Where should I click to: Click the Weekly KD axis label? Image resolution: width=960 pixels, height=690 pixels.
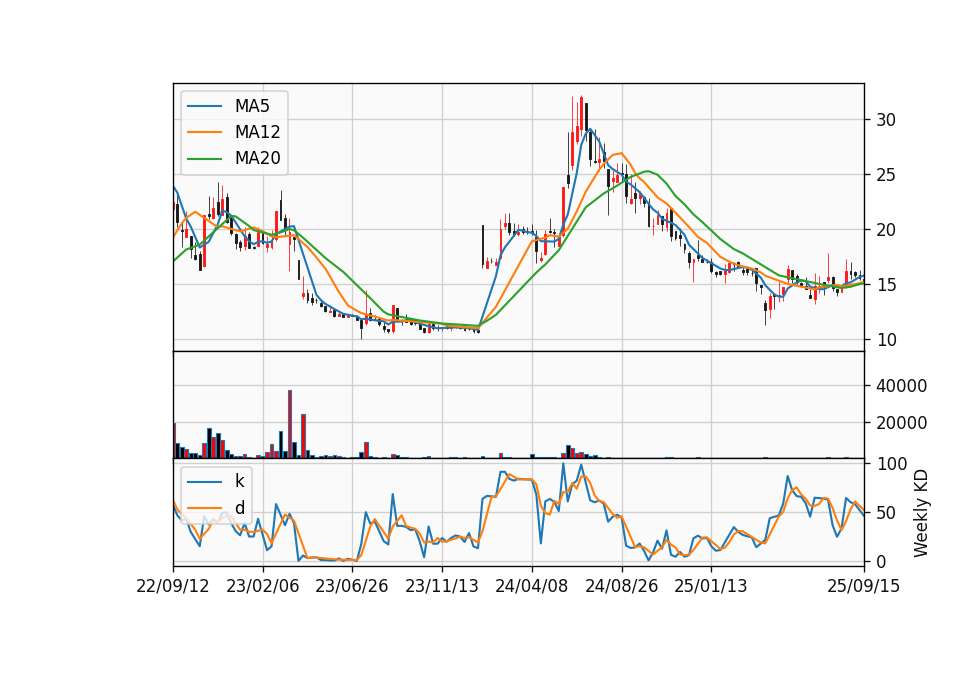pyautogui.click(x=921, y=514)
